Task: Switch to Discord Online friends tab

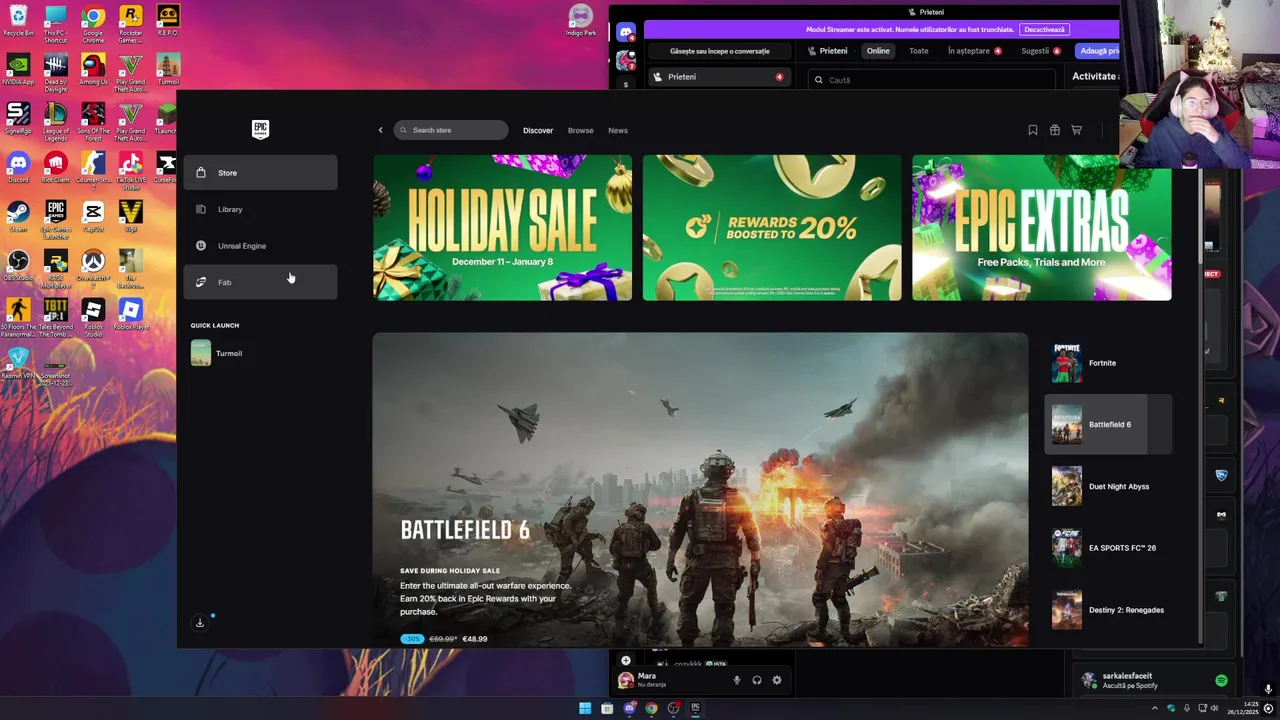Action: [878, 51]
